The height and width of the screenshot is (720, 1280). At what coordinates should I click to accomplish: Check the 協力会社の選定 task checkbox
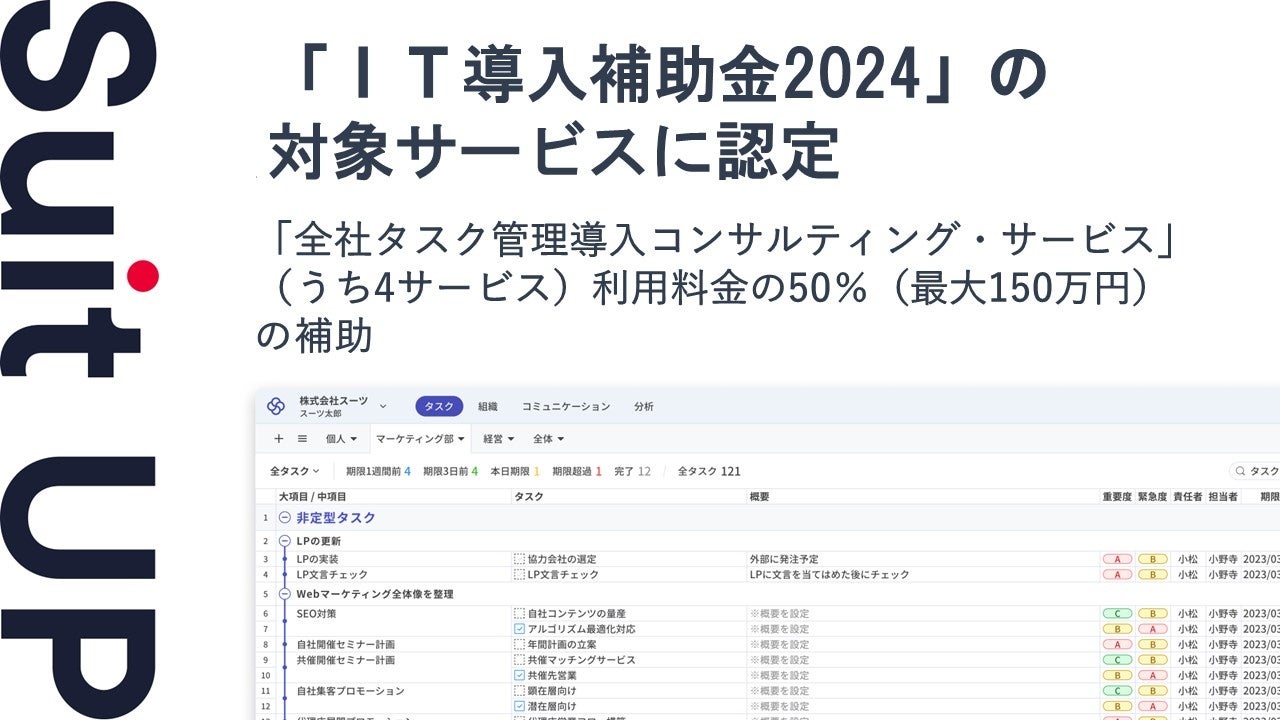[519, 559]
